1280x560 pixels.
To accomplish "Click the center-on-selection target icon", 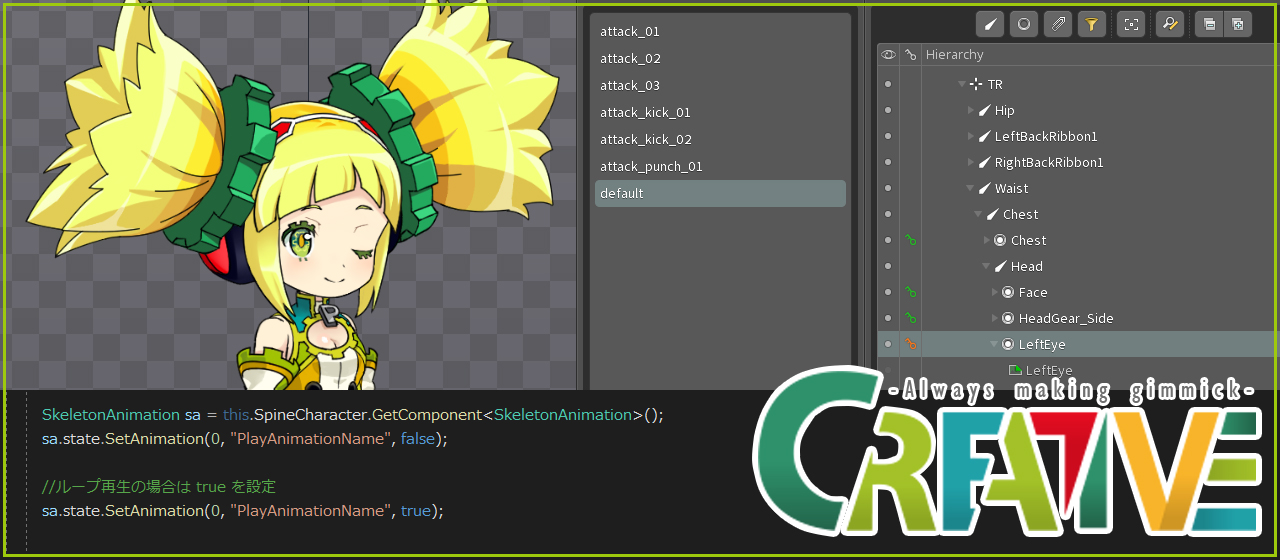I will point(1131,24).
